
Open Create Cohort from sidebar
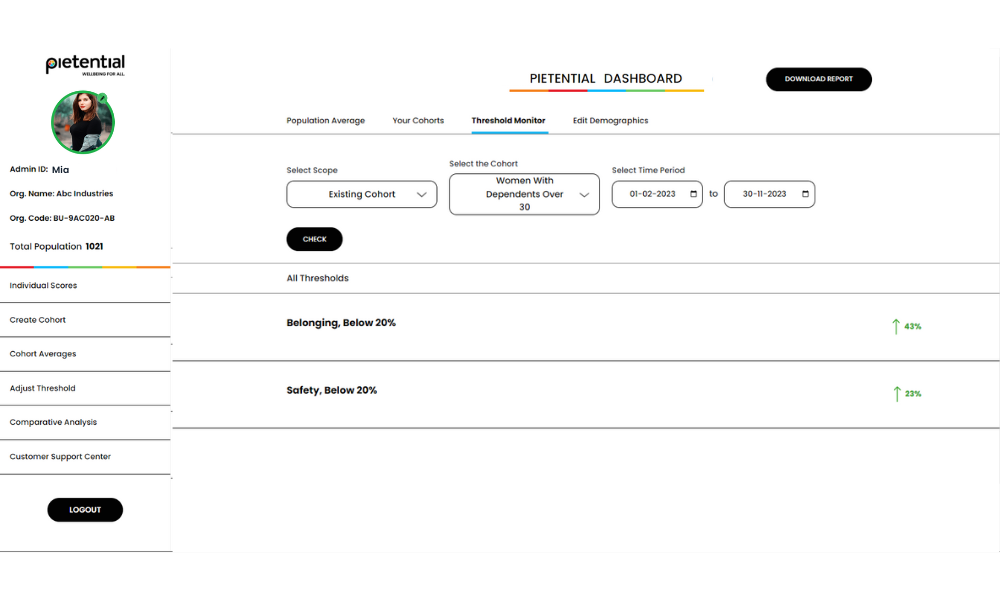point(38,320)
